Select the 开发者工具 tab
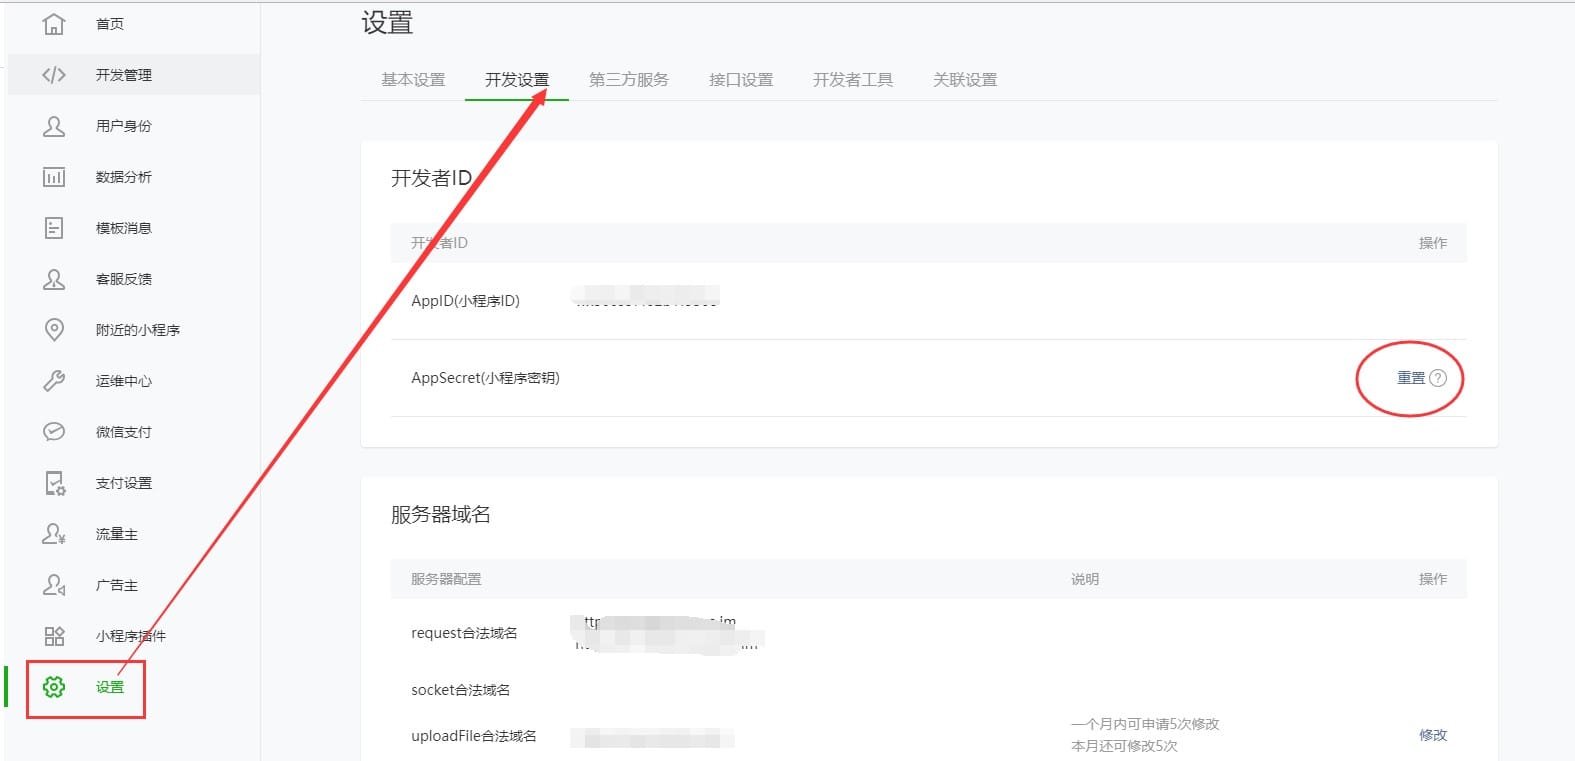 tap(852, 80)
